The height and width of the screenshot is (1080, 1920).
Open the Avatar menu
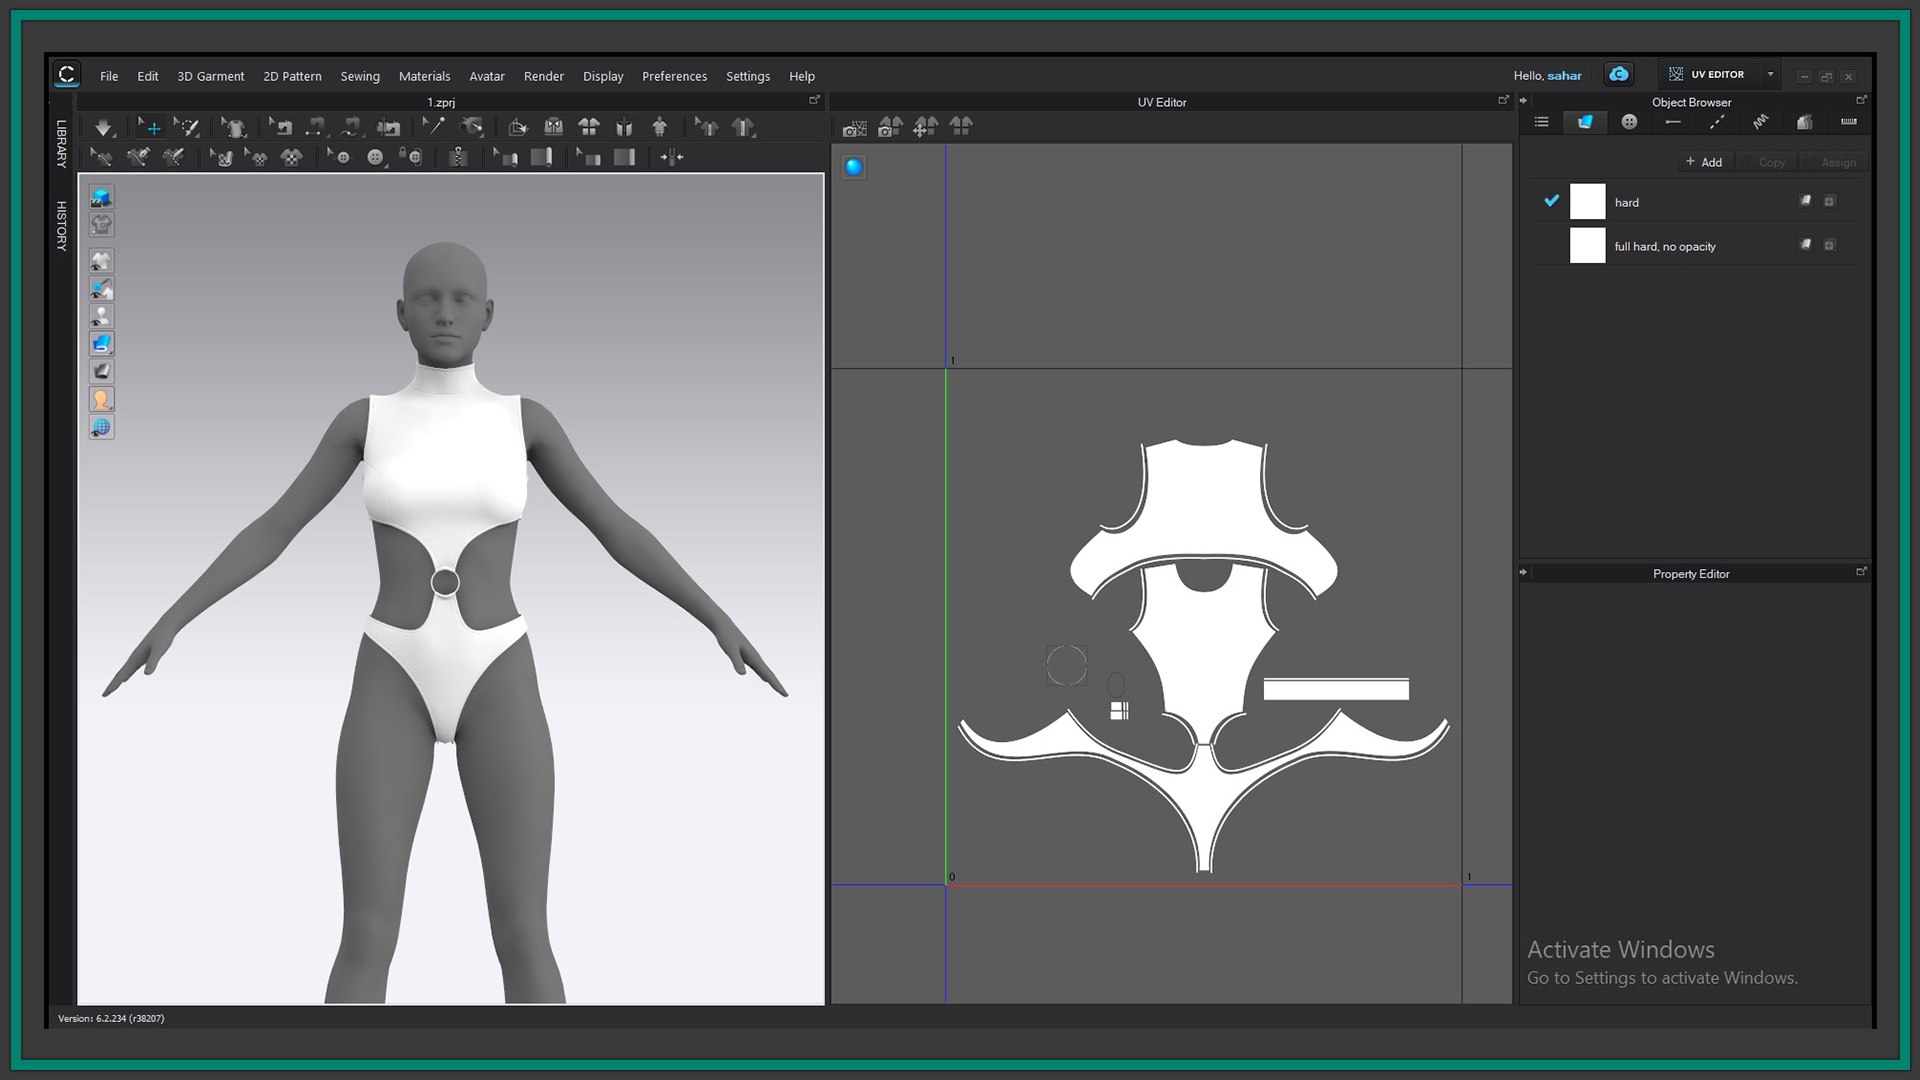(487, 76)
